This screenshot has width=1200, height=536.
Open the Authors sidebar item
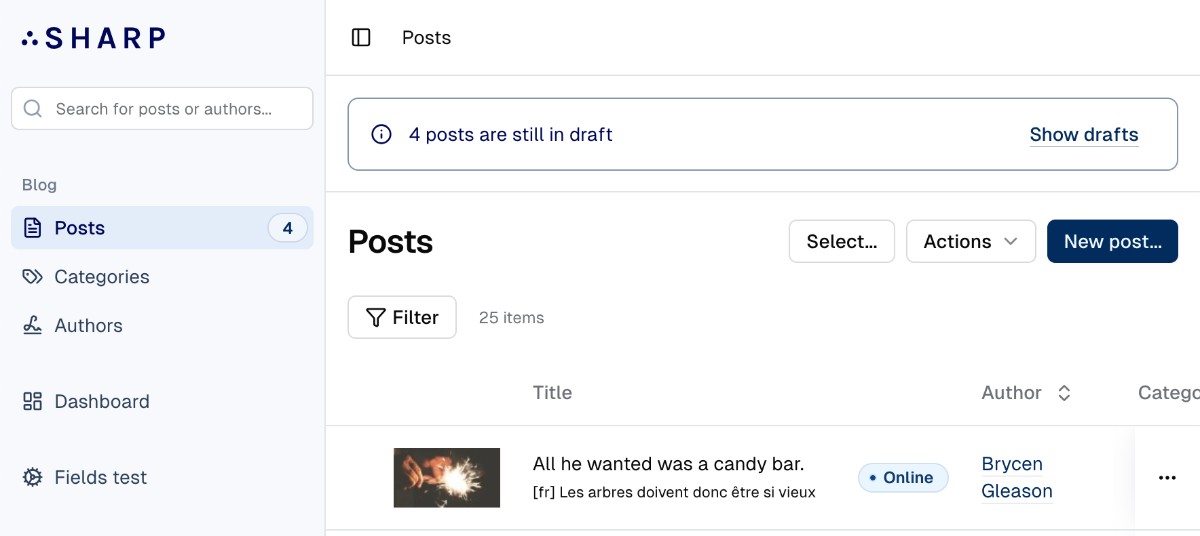point(88,326)
